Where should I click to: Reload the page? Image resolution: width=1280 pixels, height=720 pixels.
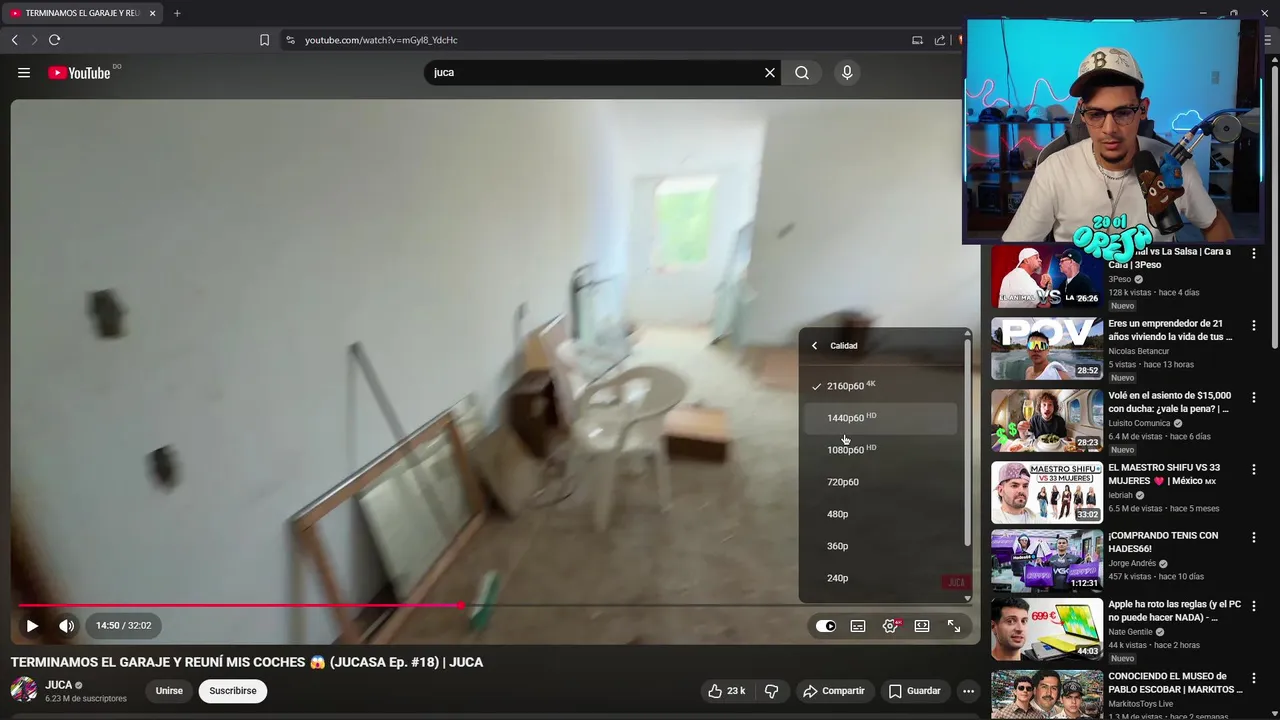point(54,40)
